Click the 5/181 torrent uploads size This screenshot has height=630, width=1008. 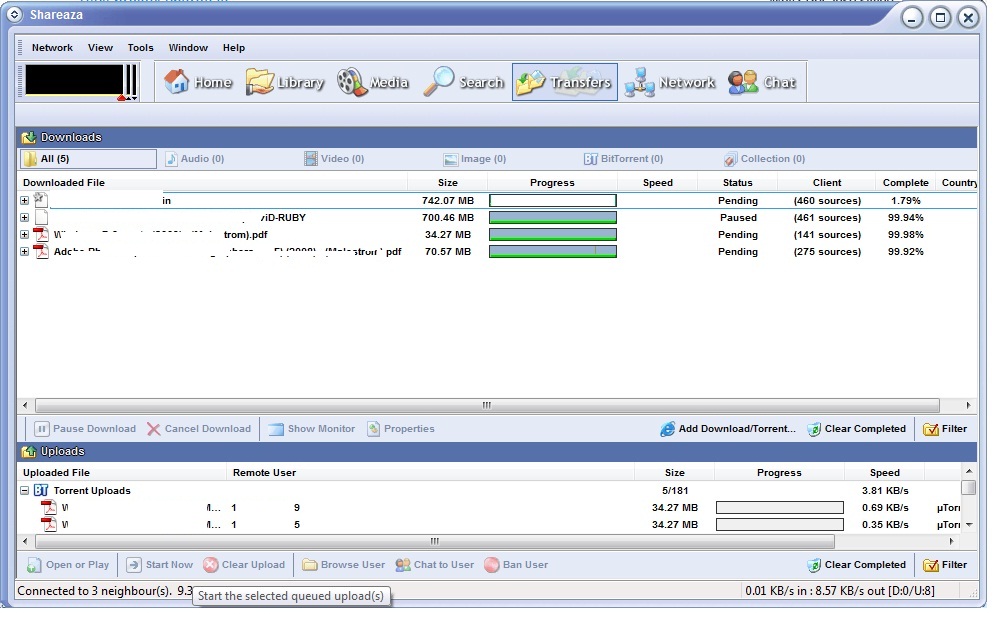click(674, 490)
